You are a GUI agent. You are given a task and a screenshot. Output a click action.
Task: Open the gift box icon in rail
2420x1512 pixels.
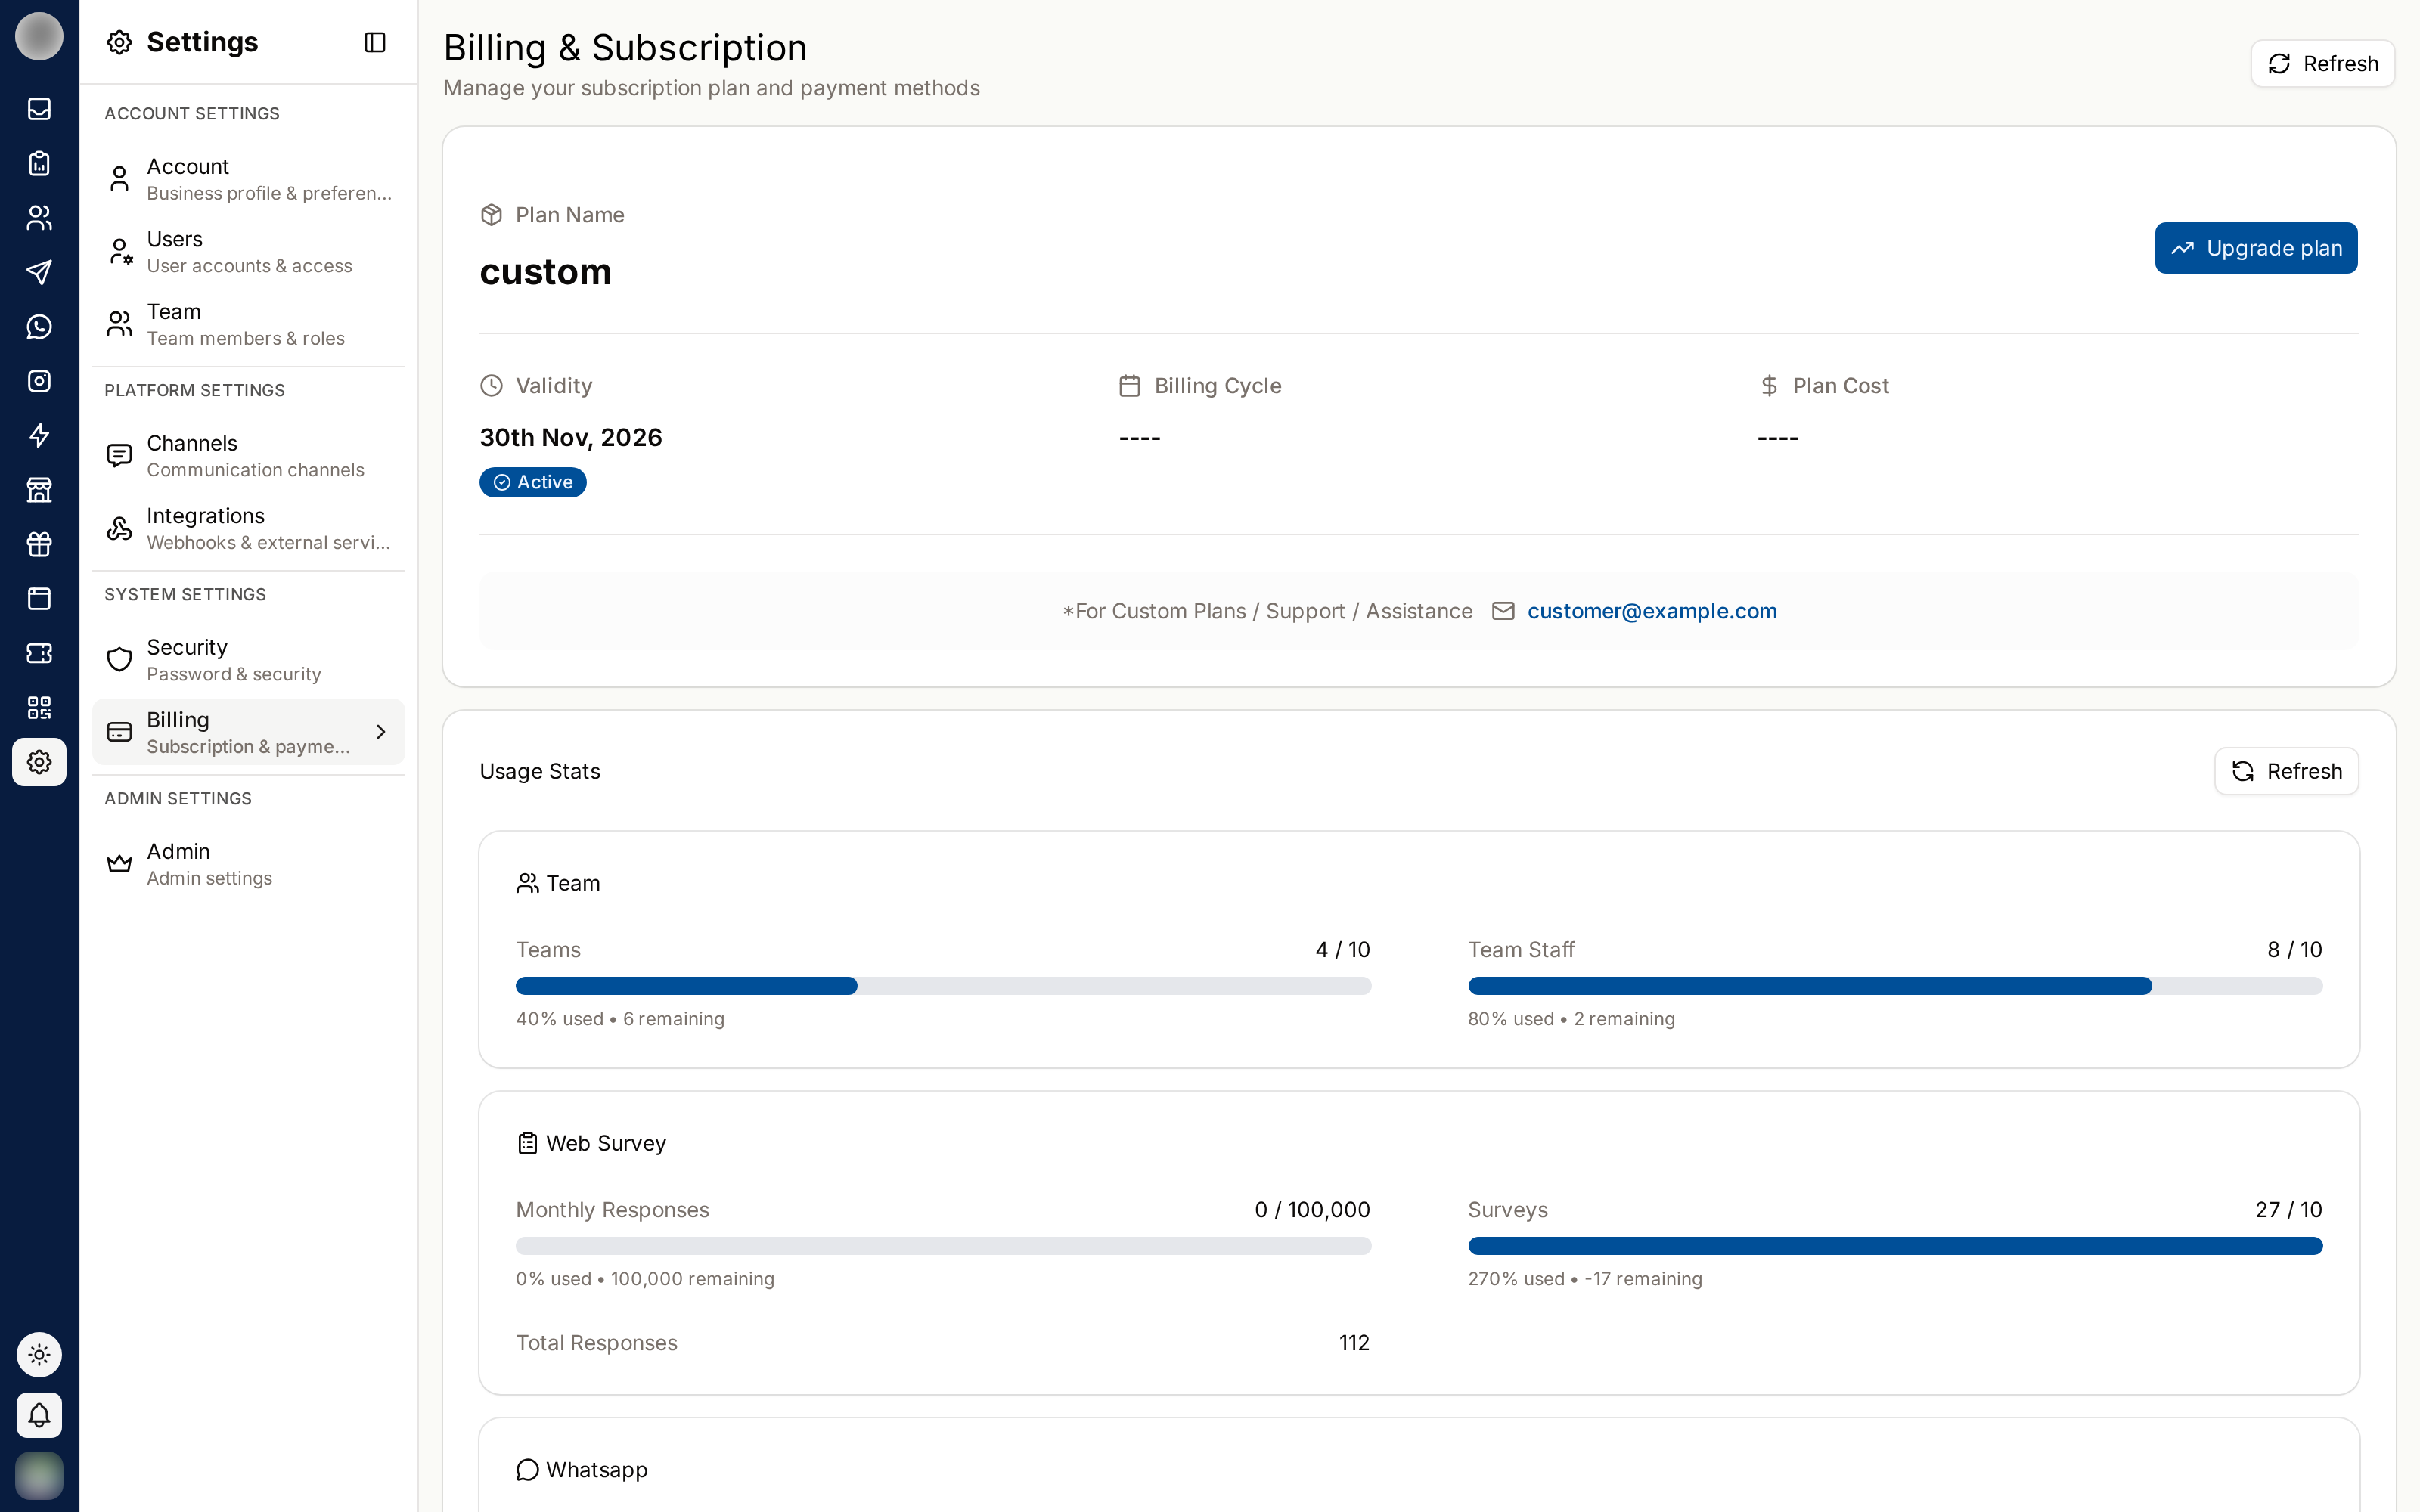tap(39, 544)
